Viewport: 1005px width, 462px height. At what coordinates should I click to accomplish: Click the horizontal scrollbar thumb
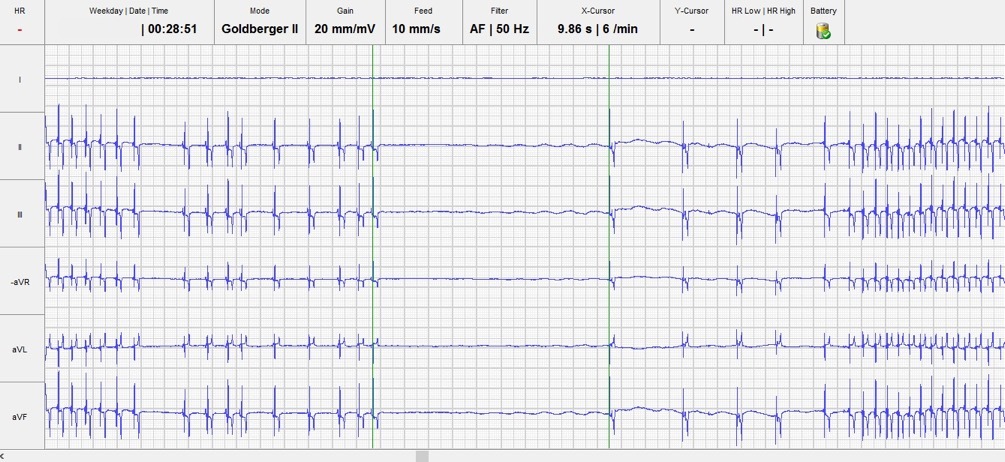point(422,456)
